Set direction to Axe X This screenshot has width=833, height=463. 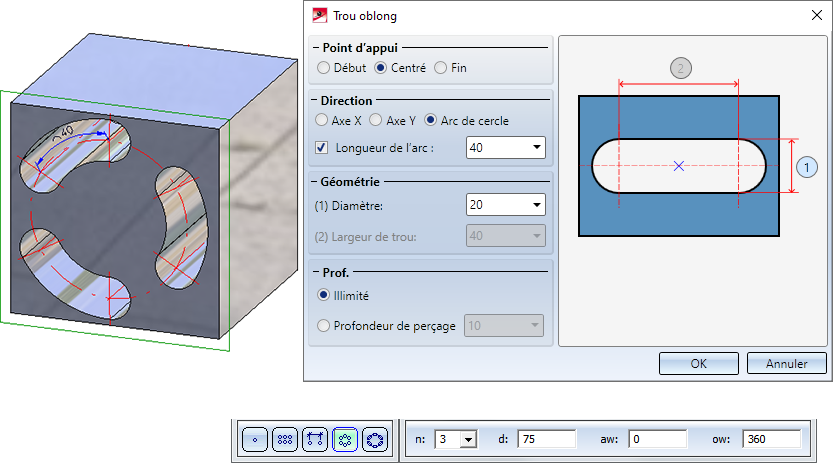click(321, 120)
